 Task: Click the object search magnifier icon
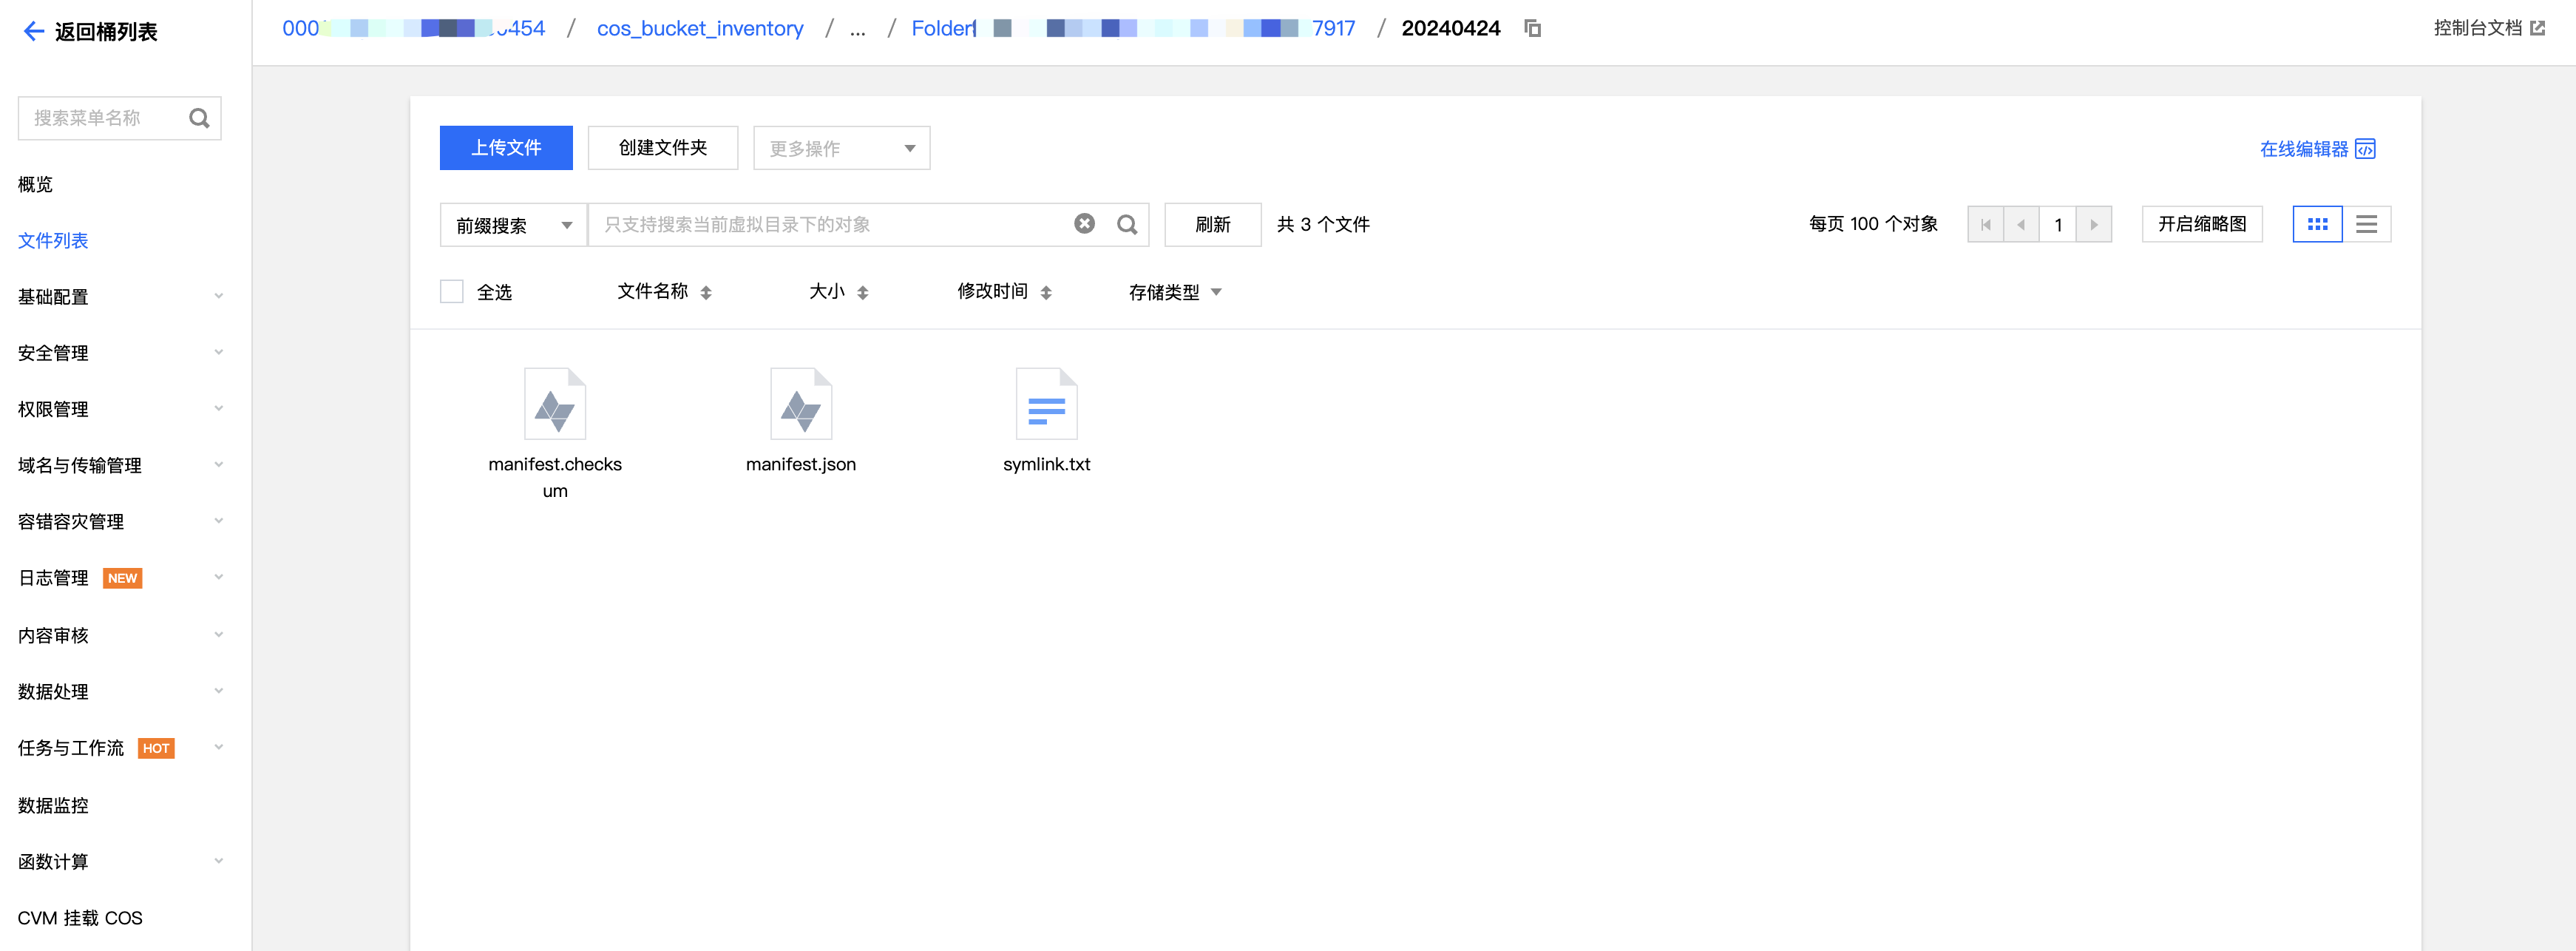[1127, 225]
